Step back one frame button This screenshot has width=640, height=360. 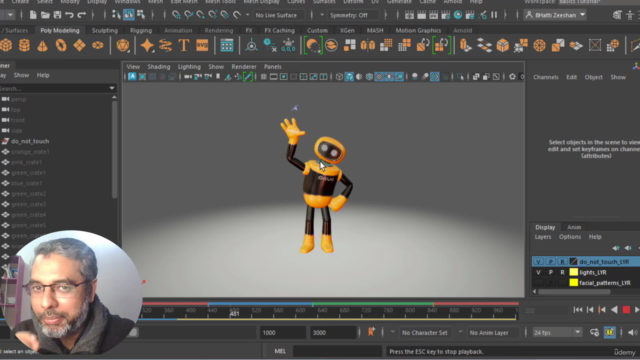[590, 310]
